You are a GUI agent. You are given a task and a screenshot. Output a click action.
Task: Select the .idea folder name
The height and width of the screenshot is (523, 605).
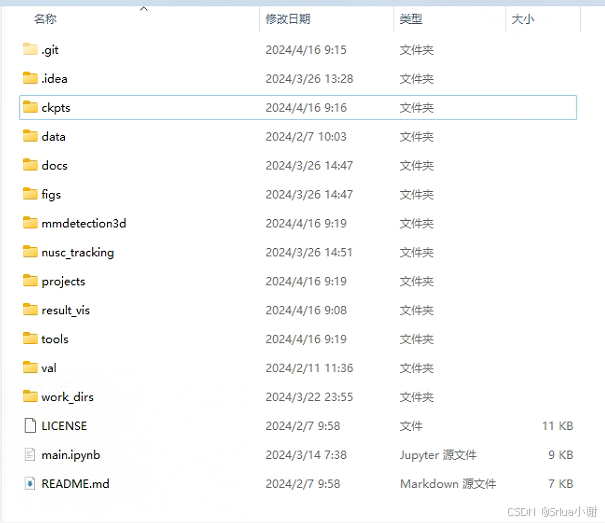click(54, 79)
